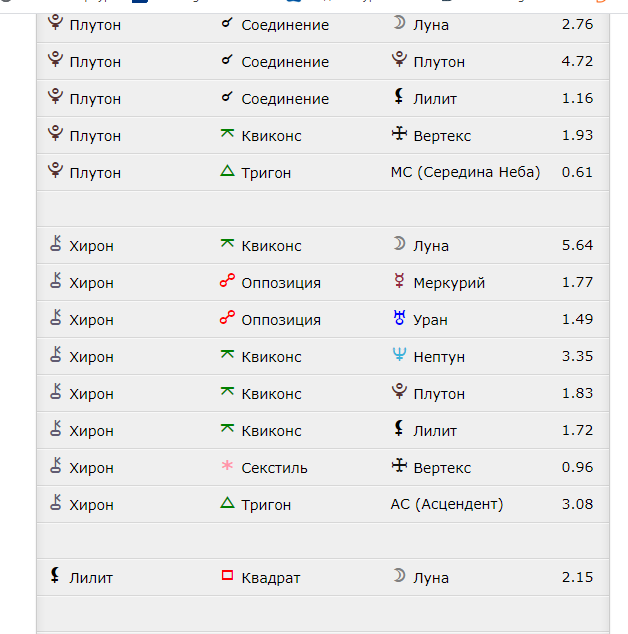Click 'Оппозиция' in the Меркурий row
628x634 pixels.
tap(281, 283)
